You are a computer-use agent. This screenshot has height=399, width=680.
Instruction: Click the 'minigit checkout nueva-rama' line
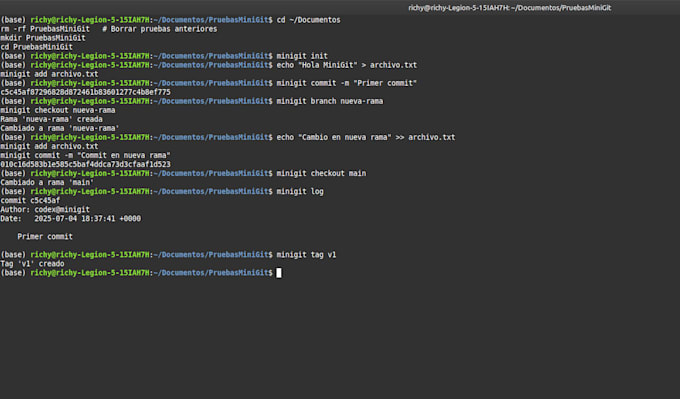pos(58,110)
